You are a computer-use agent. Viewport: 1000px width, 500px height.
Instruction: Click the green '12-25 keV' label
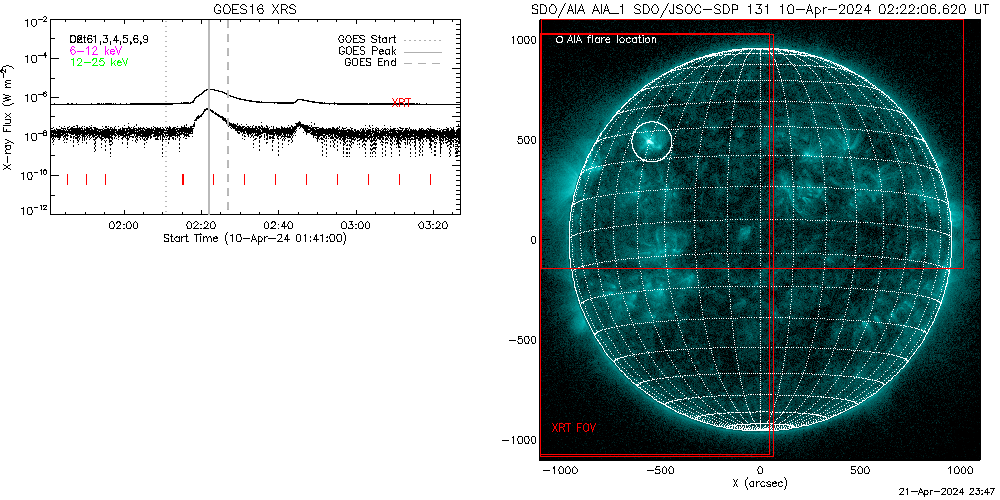pos(99,62)
